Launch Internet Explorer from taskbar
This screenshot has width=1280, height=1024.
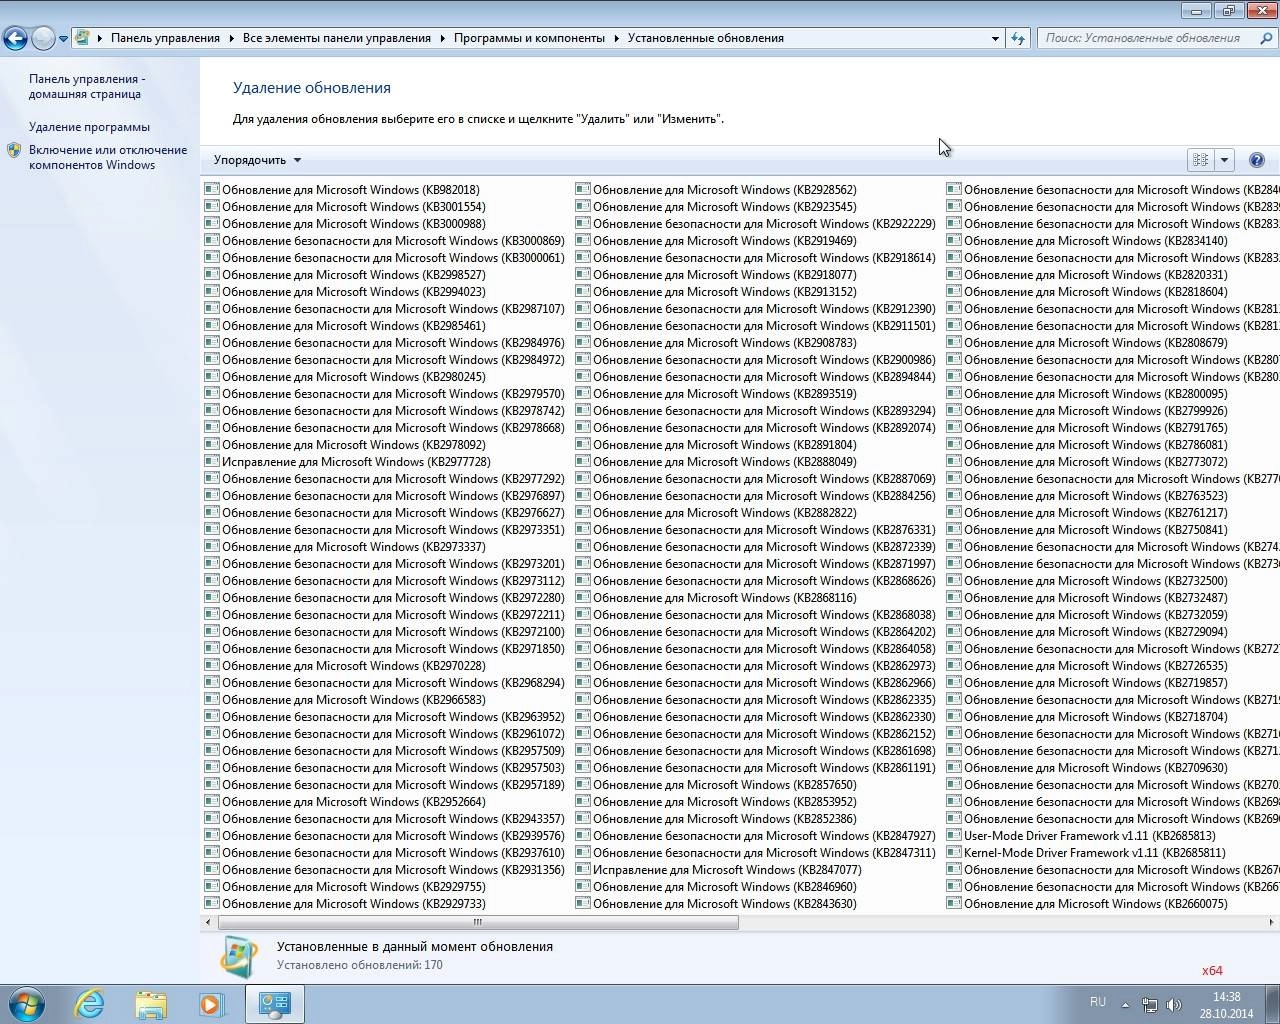90,1003
